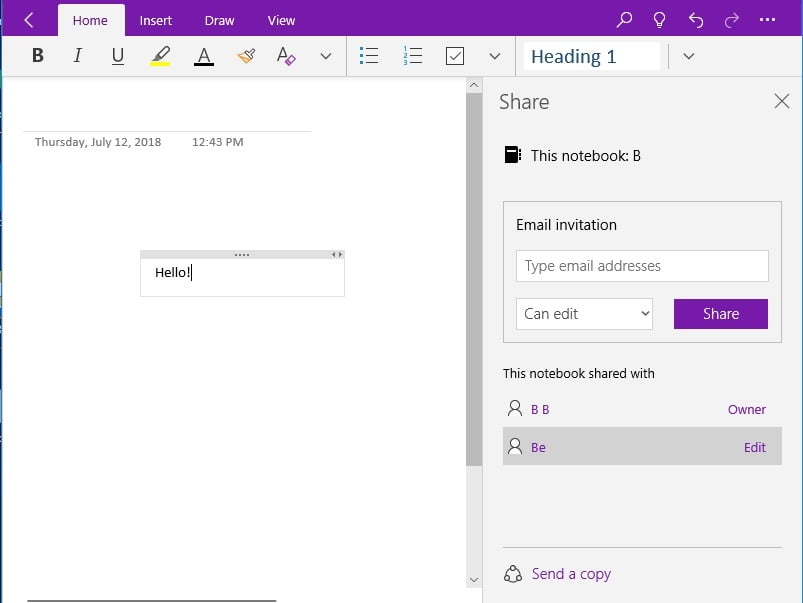Select the Heading 1 style box
803x603 pixels.
pos(591,56)
